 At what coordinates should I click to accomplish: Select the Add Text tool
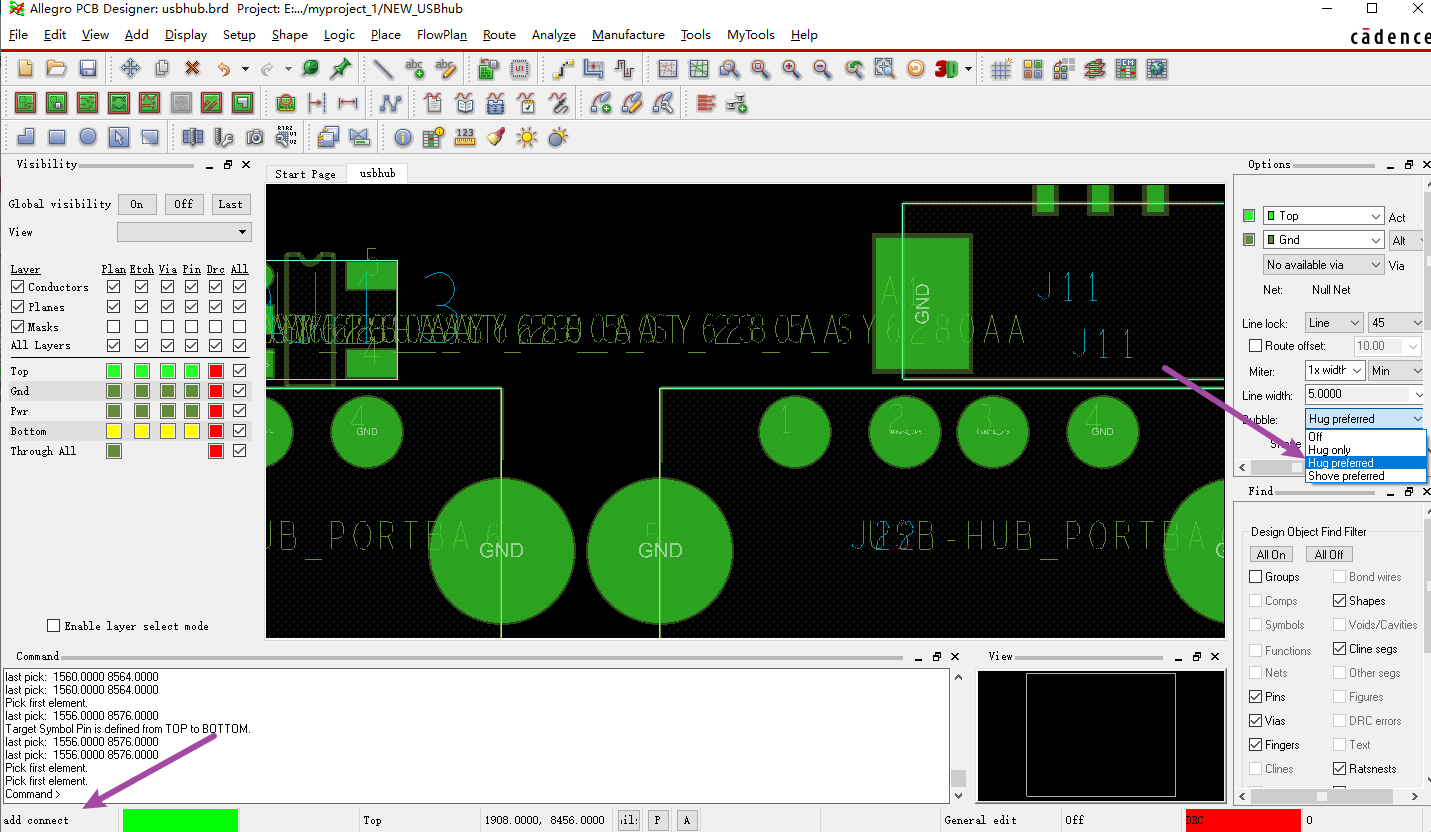coord(415,69)
